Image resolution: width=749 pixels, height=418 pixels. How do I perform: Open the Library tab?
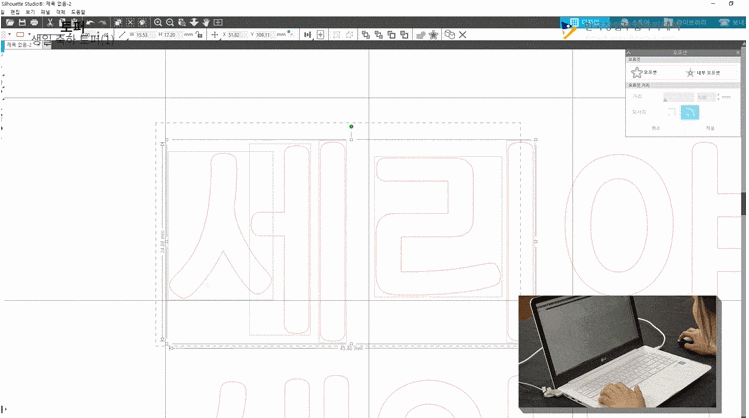pos(685,22)
